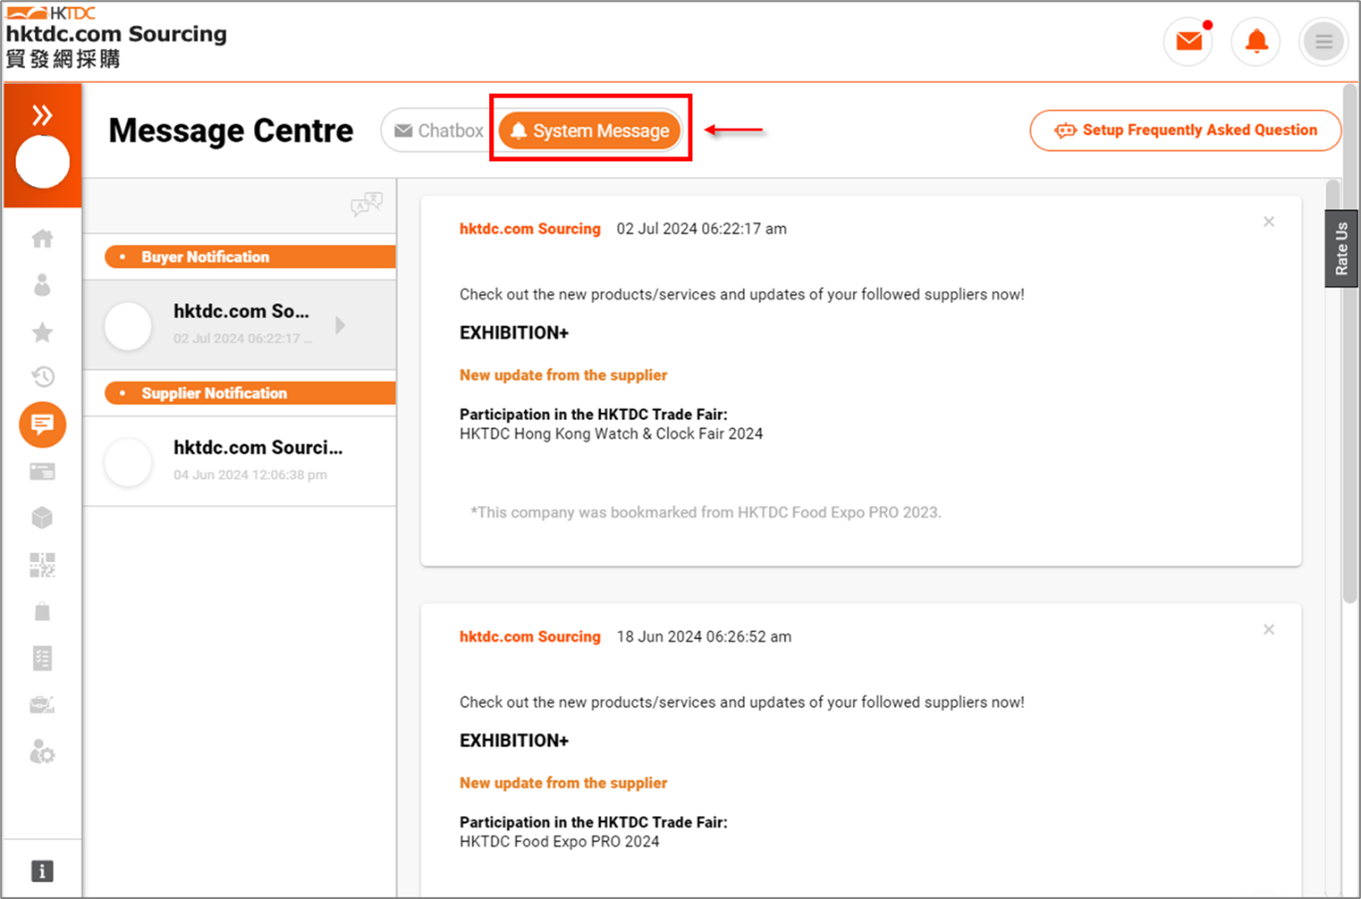
Task: Select the Supplier Notification section header
Action: pyautogui.click(x=250, y=393)
